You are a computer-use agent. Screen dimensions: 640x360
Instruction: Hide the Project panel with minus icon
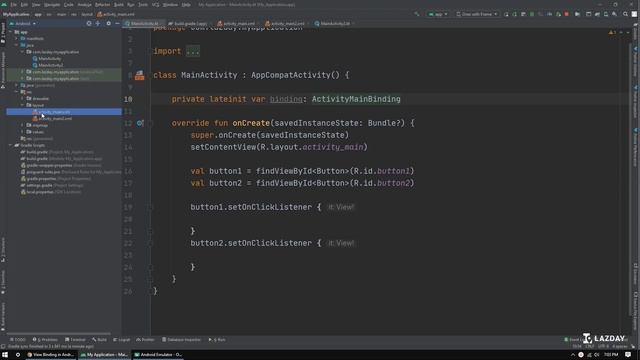pyautogui.click(x=117, y=24)
